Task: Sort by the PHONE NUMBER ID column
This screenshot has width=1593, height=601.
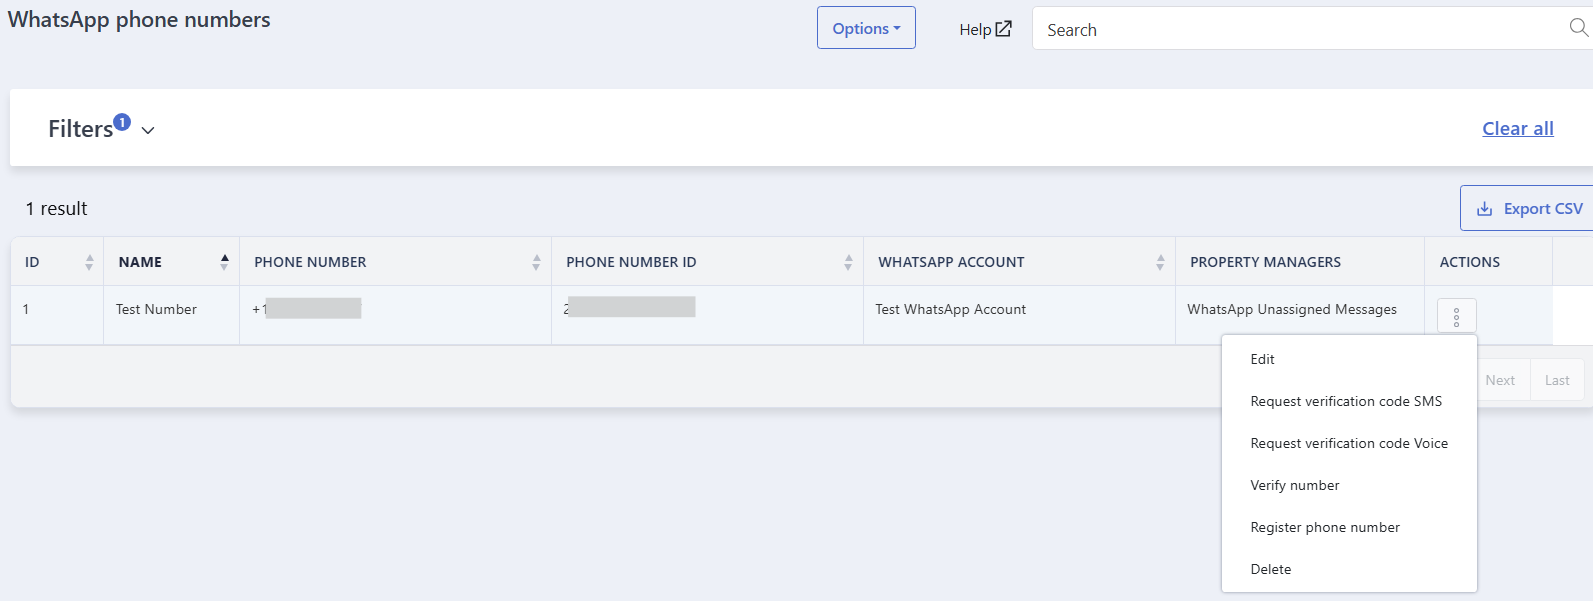Action: [x=707, y=262]
